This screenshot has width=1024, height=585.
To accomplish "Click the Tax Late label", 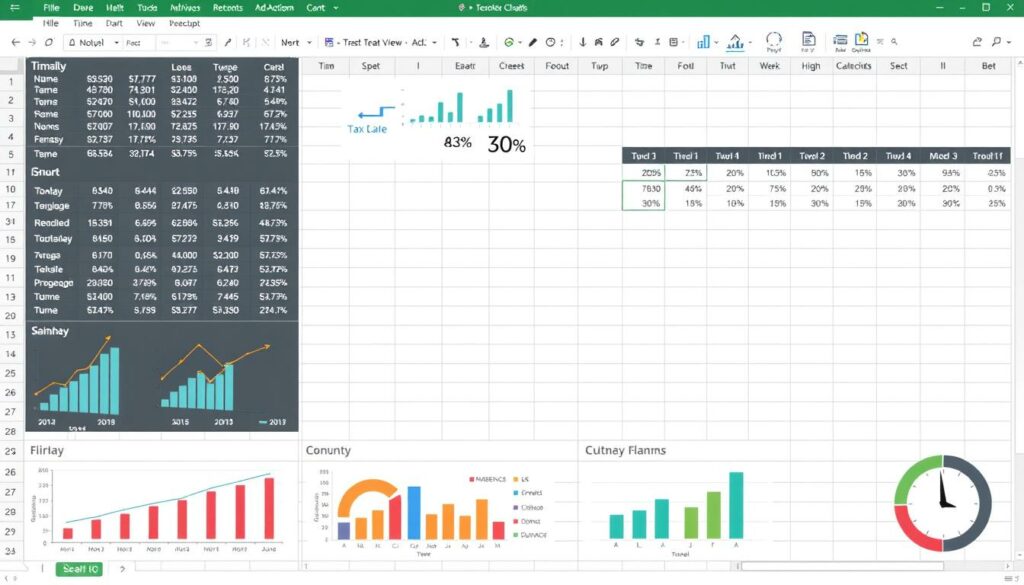I will tap(367, 129).
